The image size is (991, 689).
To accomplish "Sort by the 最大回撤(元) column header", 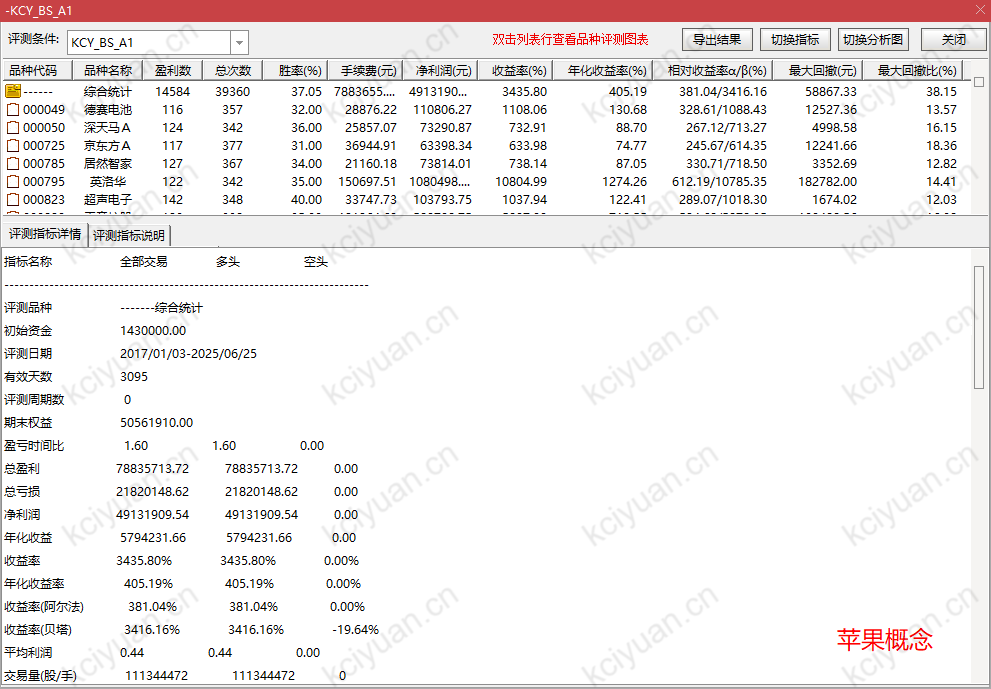I will click(822, 71).
